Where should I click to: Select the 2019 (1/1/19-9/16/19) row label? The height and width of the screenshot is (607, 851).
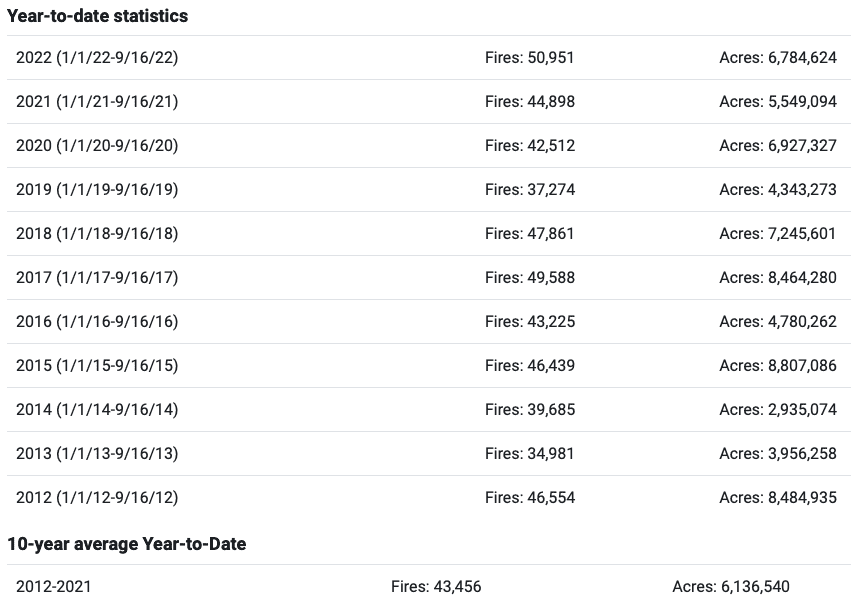(97, 189)
